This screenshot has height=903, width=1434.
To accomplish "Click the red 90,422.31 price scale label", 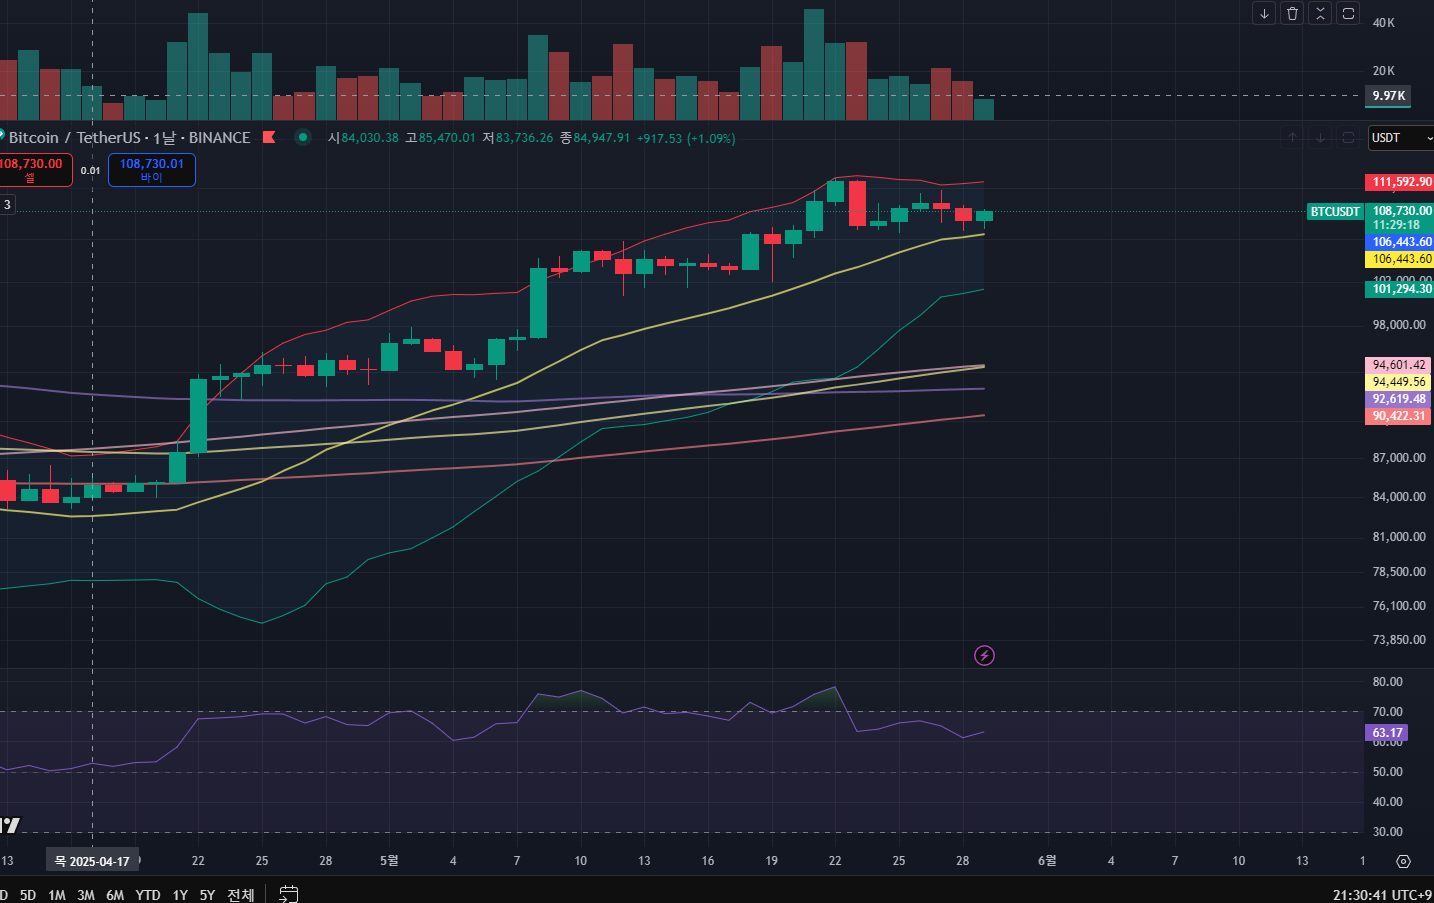I will 1398,416.
